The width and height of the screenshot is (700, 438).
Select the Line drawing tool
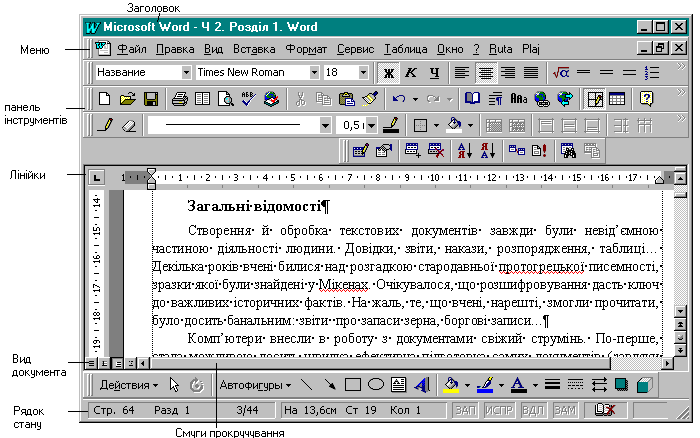[306, 384]
